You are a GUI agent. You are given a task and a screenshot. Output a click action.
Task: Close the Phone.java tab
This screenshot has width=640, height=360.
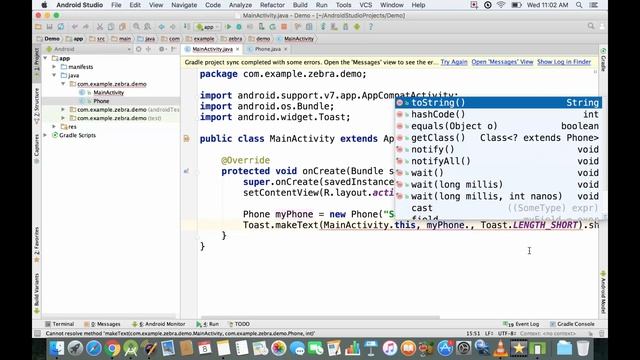click(x=286, y=49)
